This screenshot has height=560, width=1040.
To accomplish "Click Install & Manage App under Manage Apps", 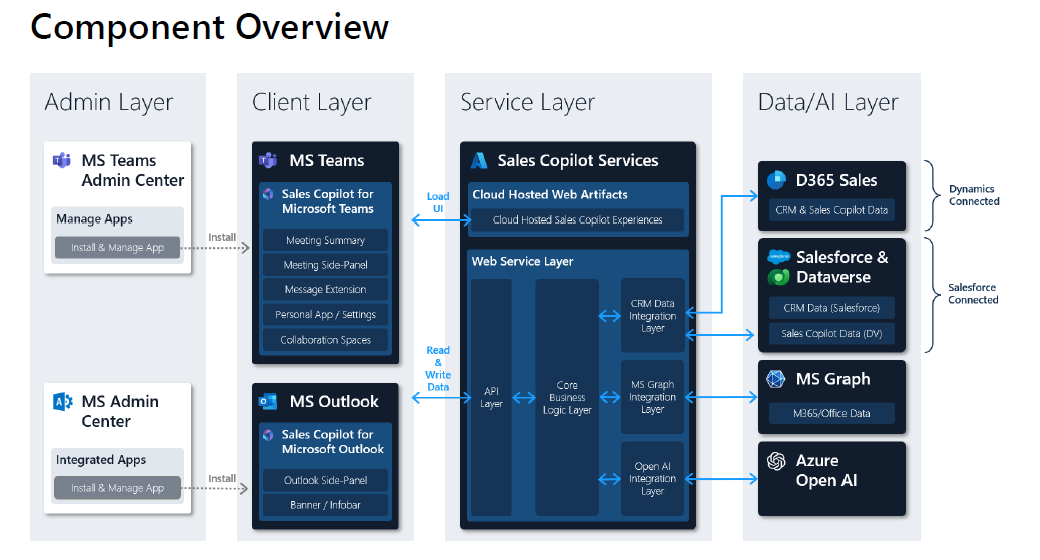I will pyautogui.click(x=117, y=247).
